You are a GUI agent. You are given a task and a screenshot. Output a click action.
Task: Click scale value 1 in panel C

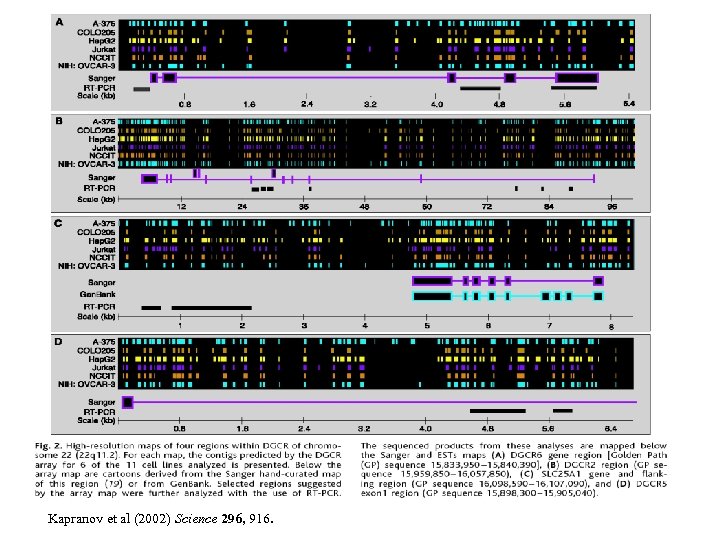[x=180, y=326]
